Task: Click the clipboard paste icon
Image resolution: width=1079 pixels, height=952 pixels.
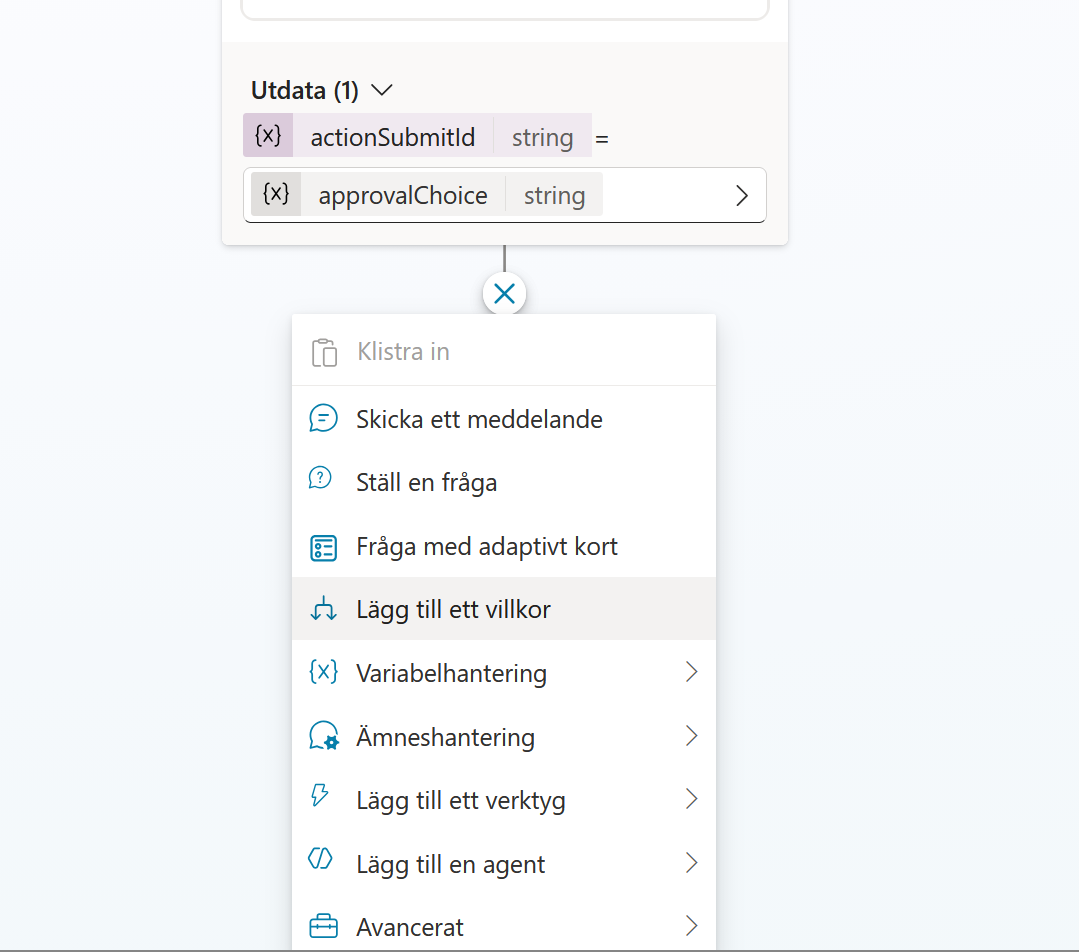Action: click(324, 352)
